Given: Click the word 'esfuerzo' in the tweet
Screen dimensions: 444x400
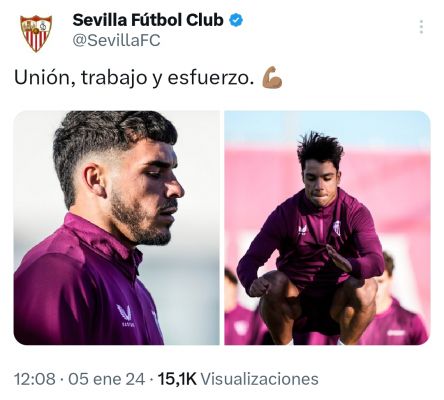Looking at the screenshot, I should click(x=207, y=78).
